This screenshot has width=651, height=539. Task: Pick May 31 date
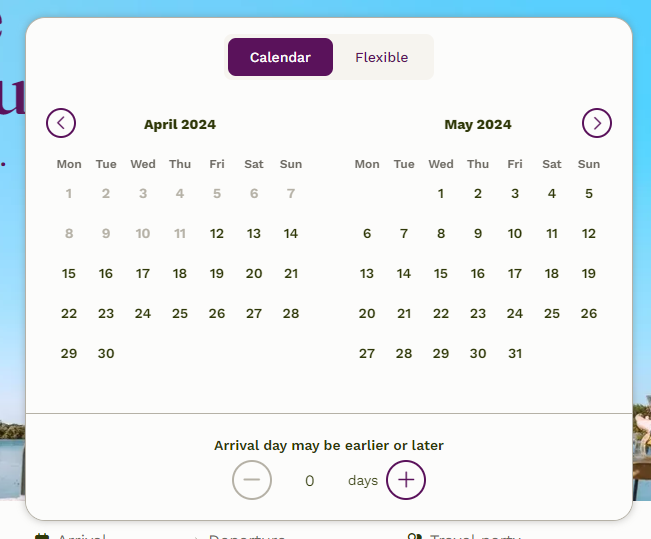(515, 353)
